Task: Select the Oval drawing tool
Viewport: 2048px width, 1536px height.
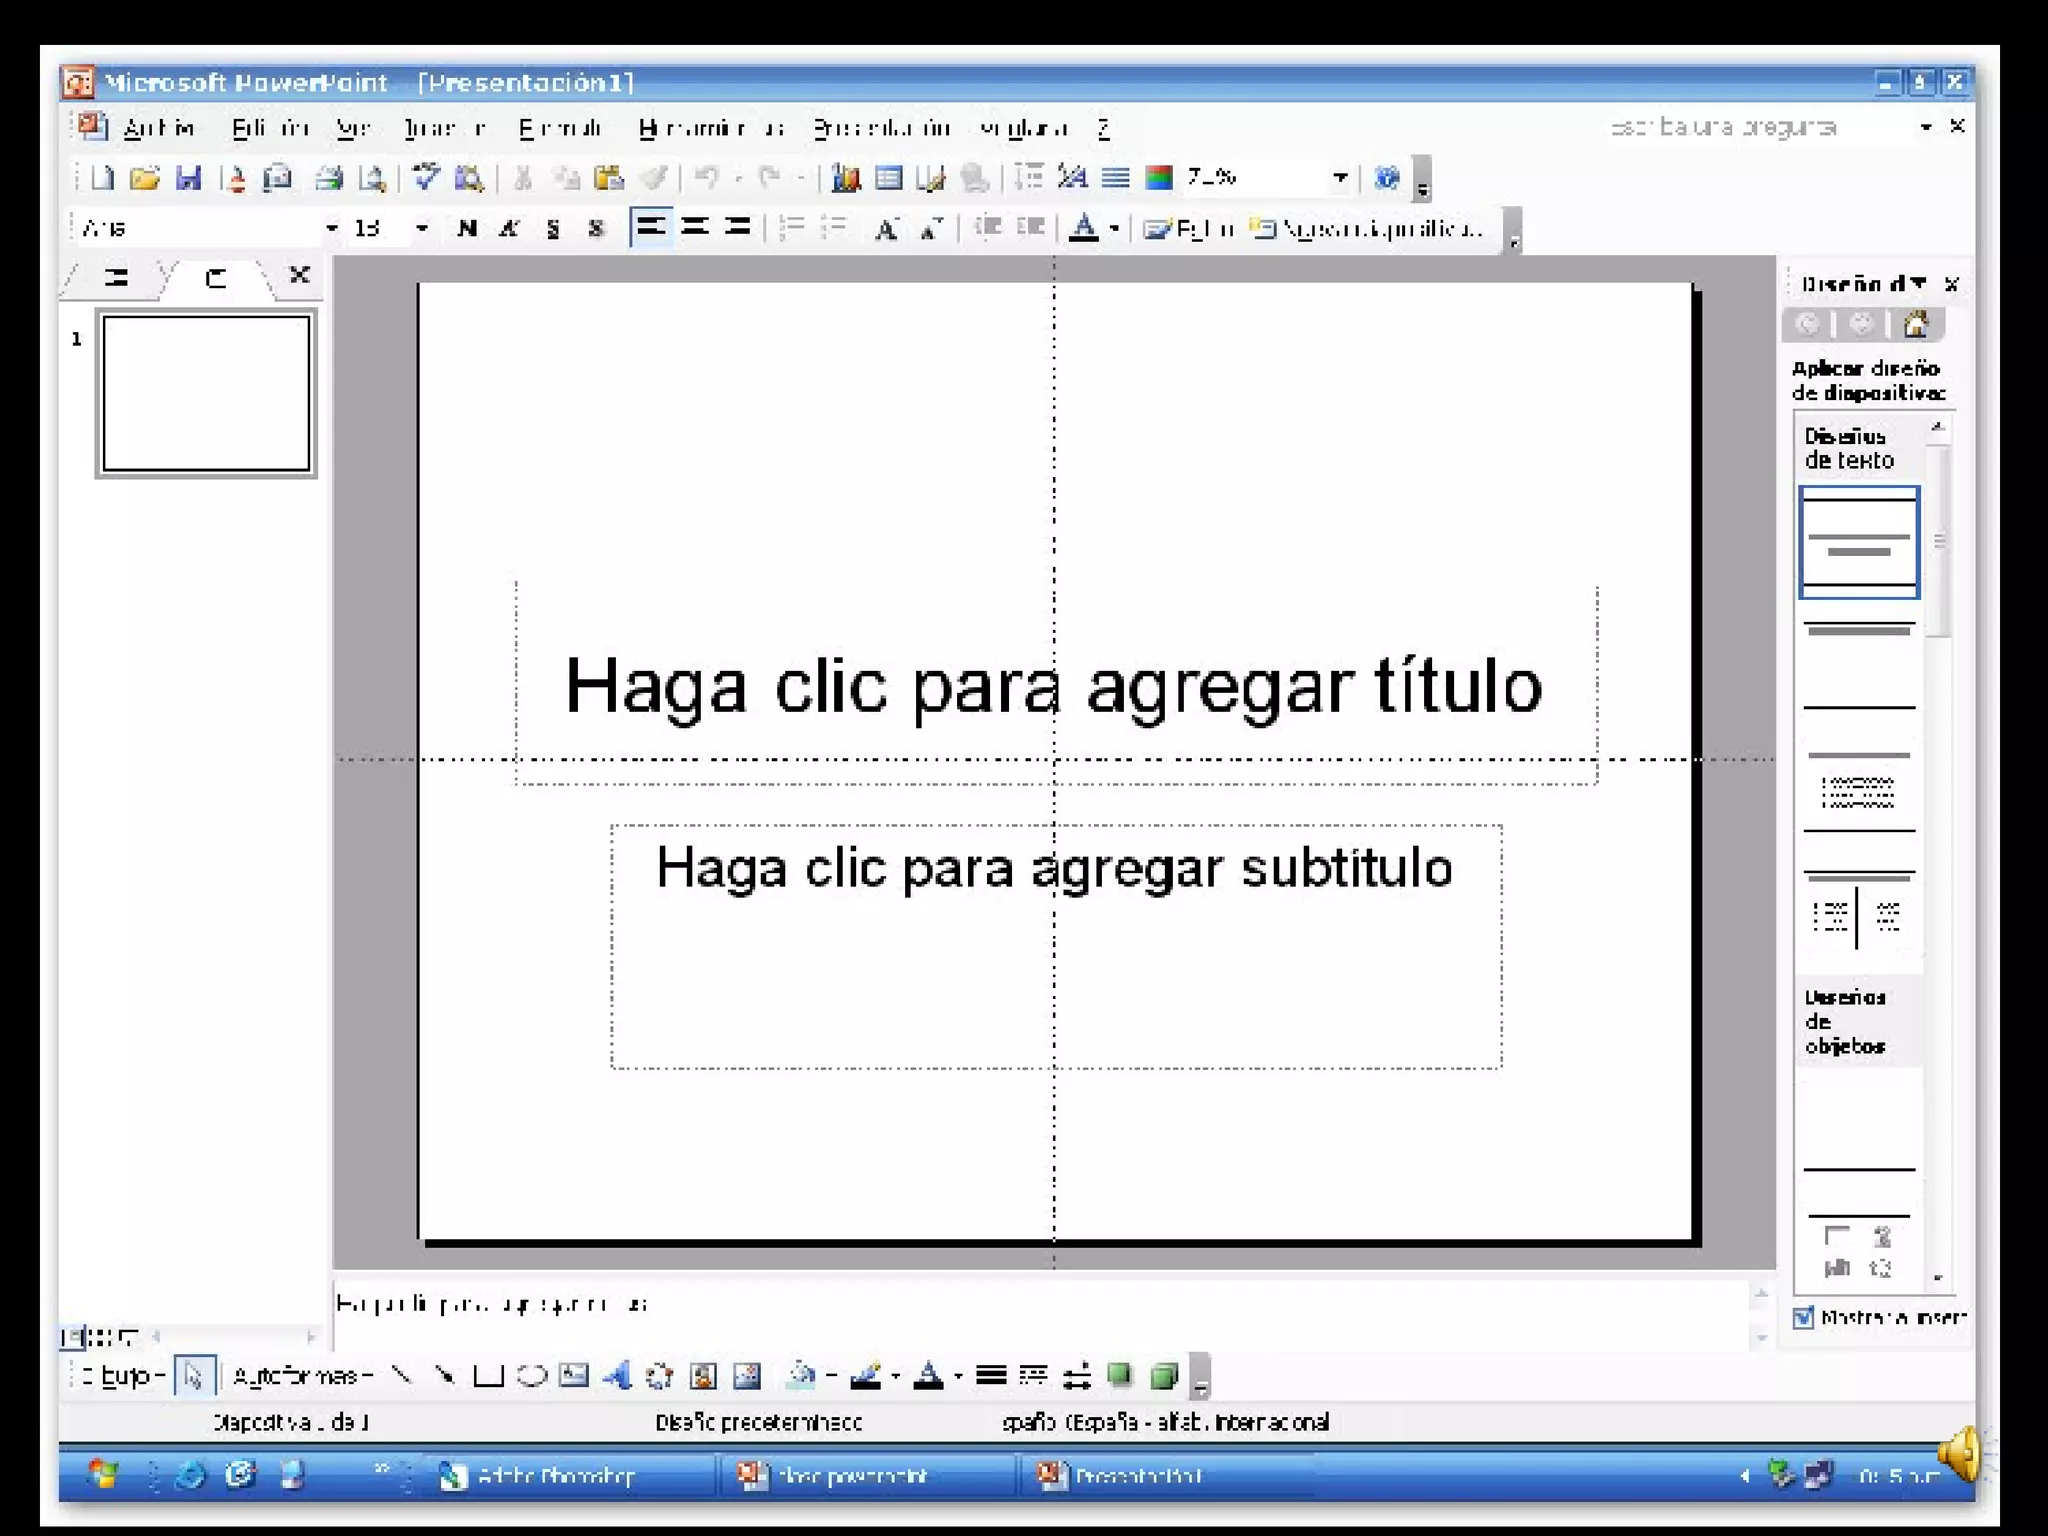Action: tap(531, 1377)
